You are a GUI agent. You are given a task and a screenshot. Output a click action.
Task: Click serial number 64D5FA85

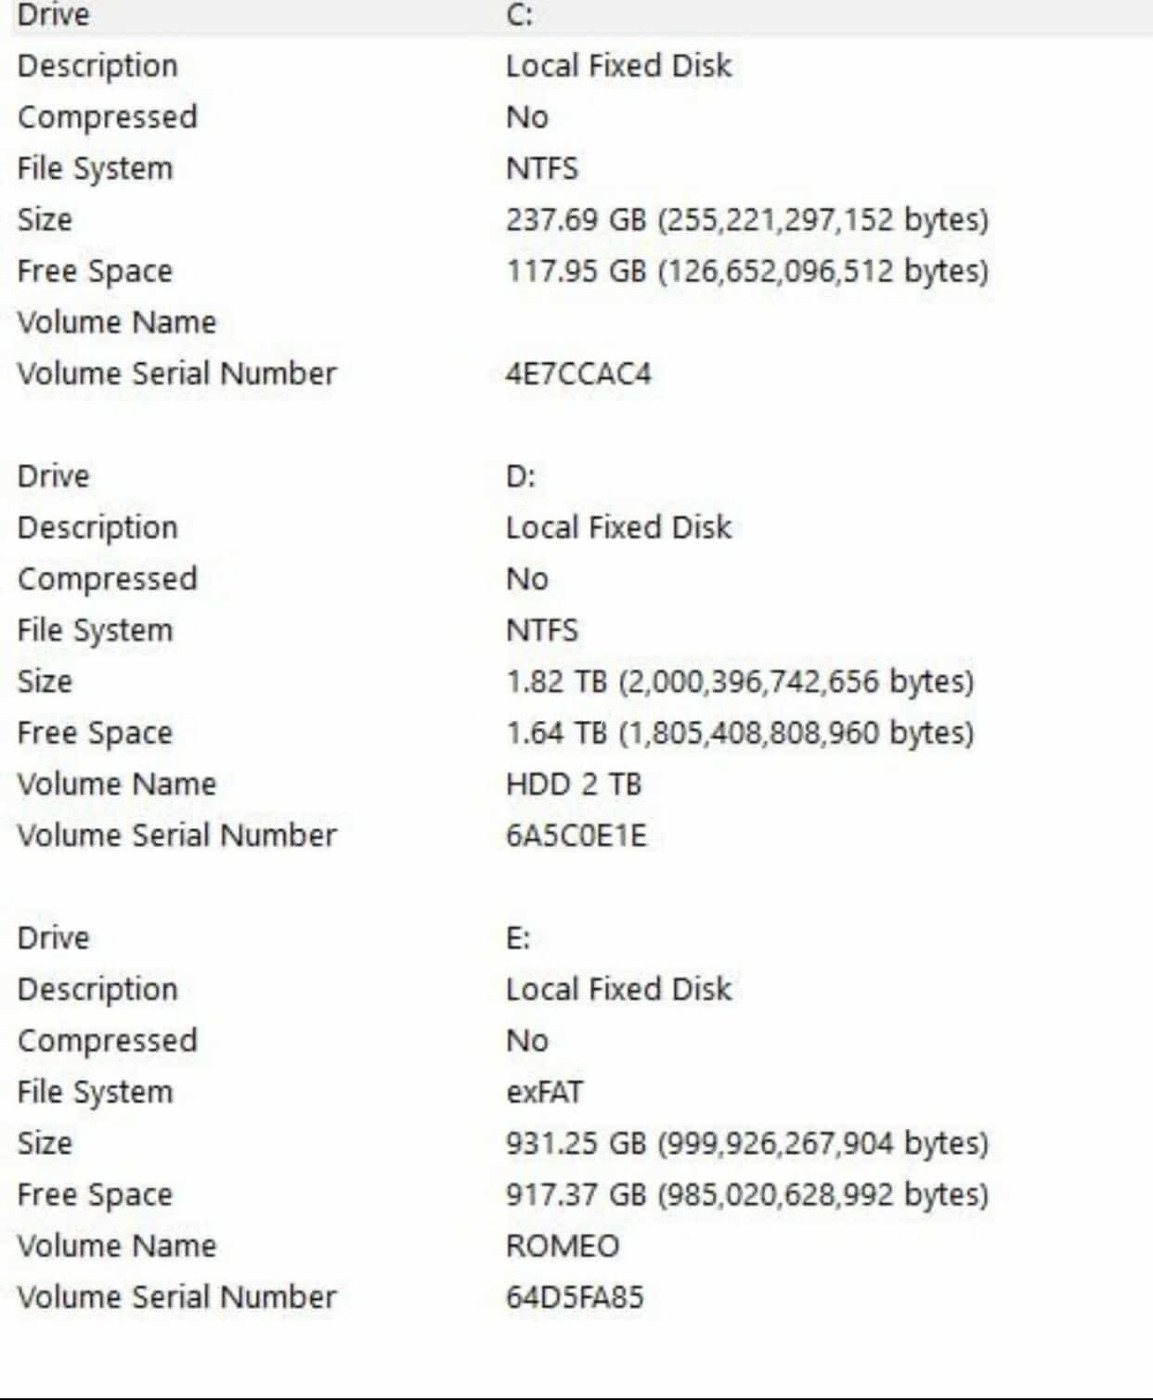pyautogui.click(x=575, y=1297)
